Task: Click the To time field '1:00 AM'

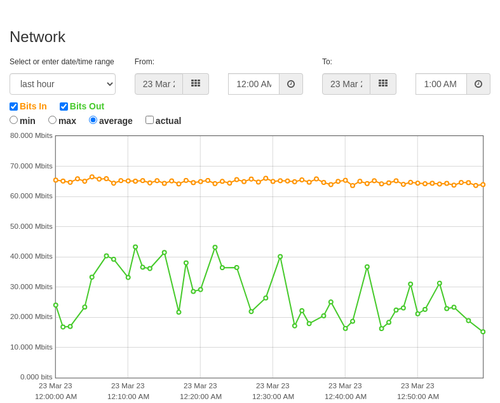Action: click(x=441, y=84)
